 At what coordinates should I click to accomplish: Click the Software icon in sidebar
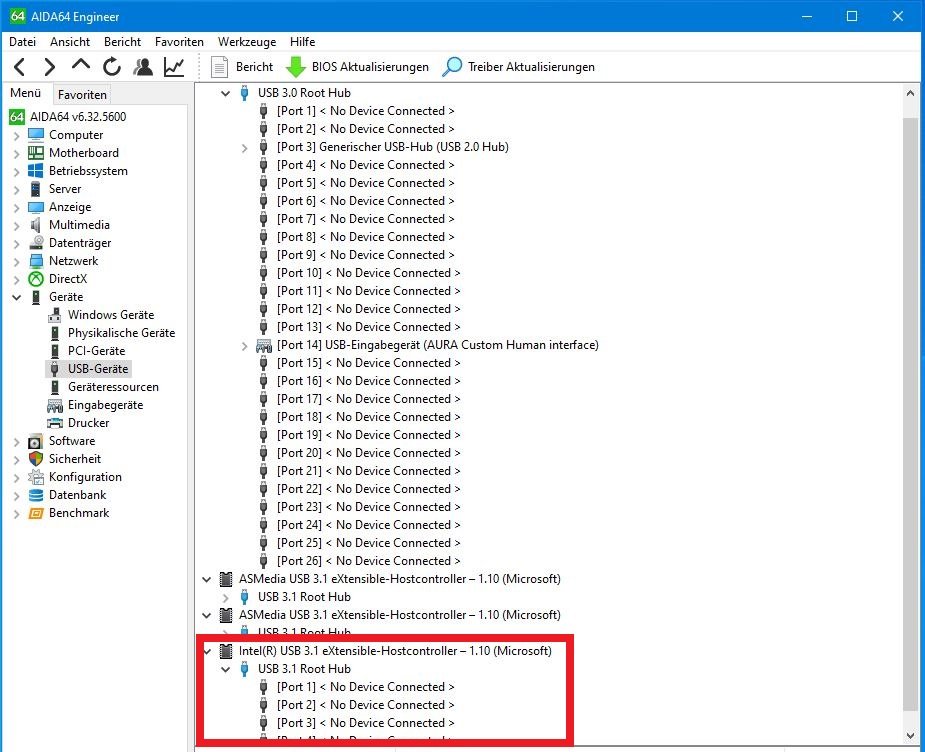(x=36, y=441)
